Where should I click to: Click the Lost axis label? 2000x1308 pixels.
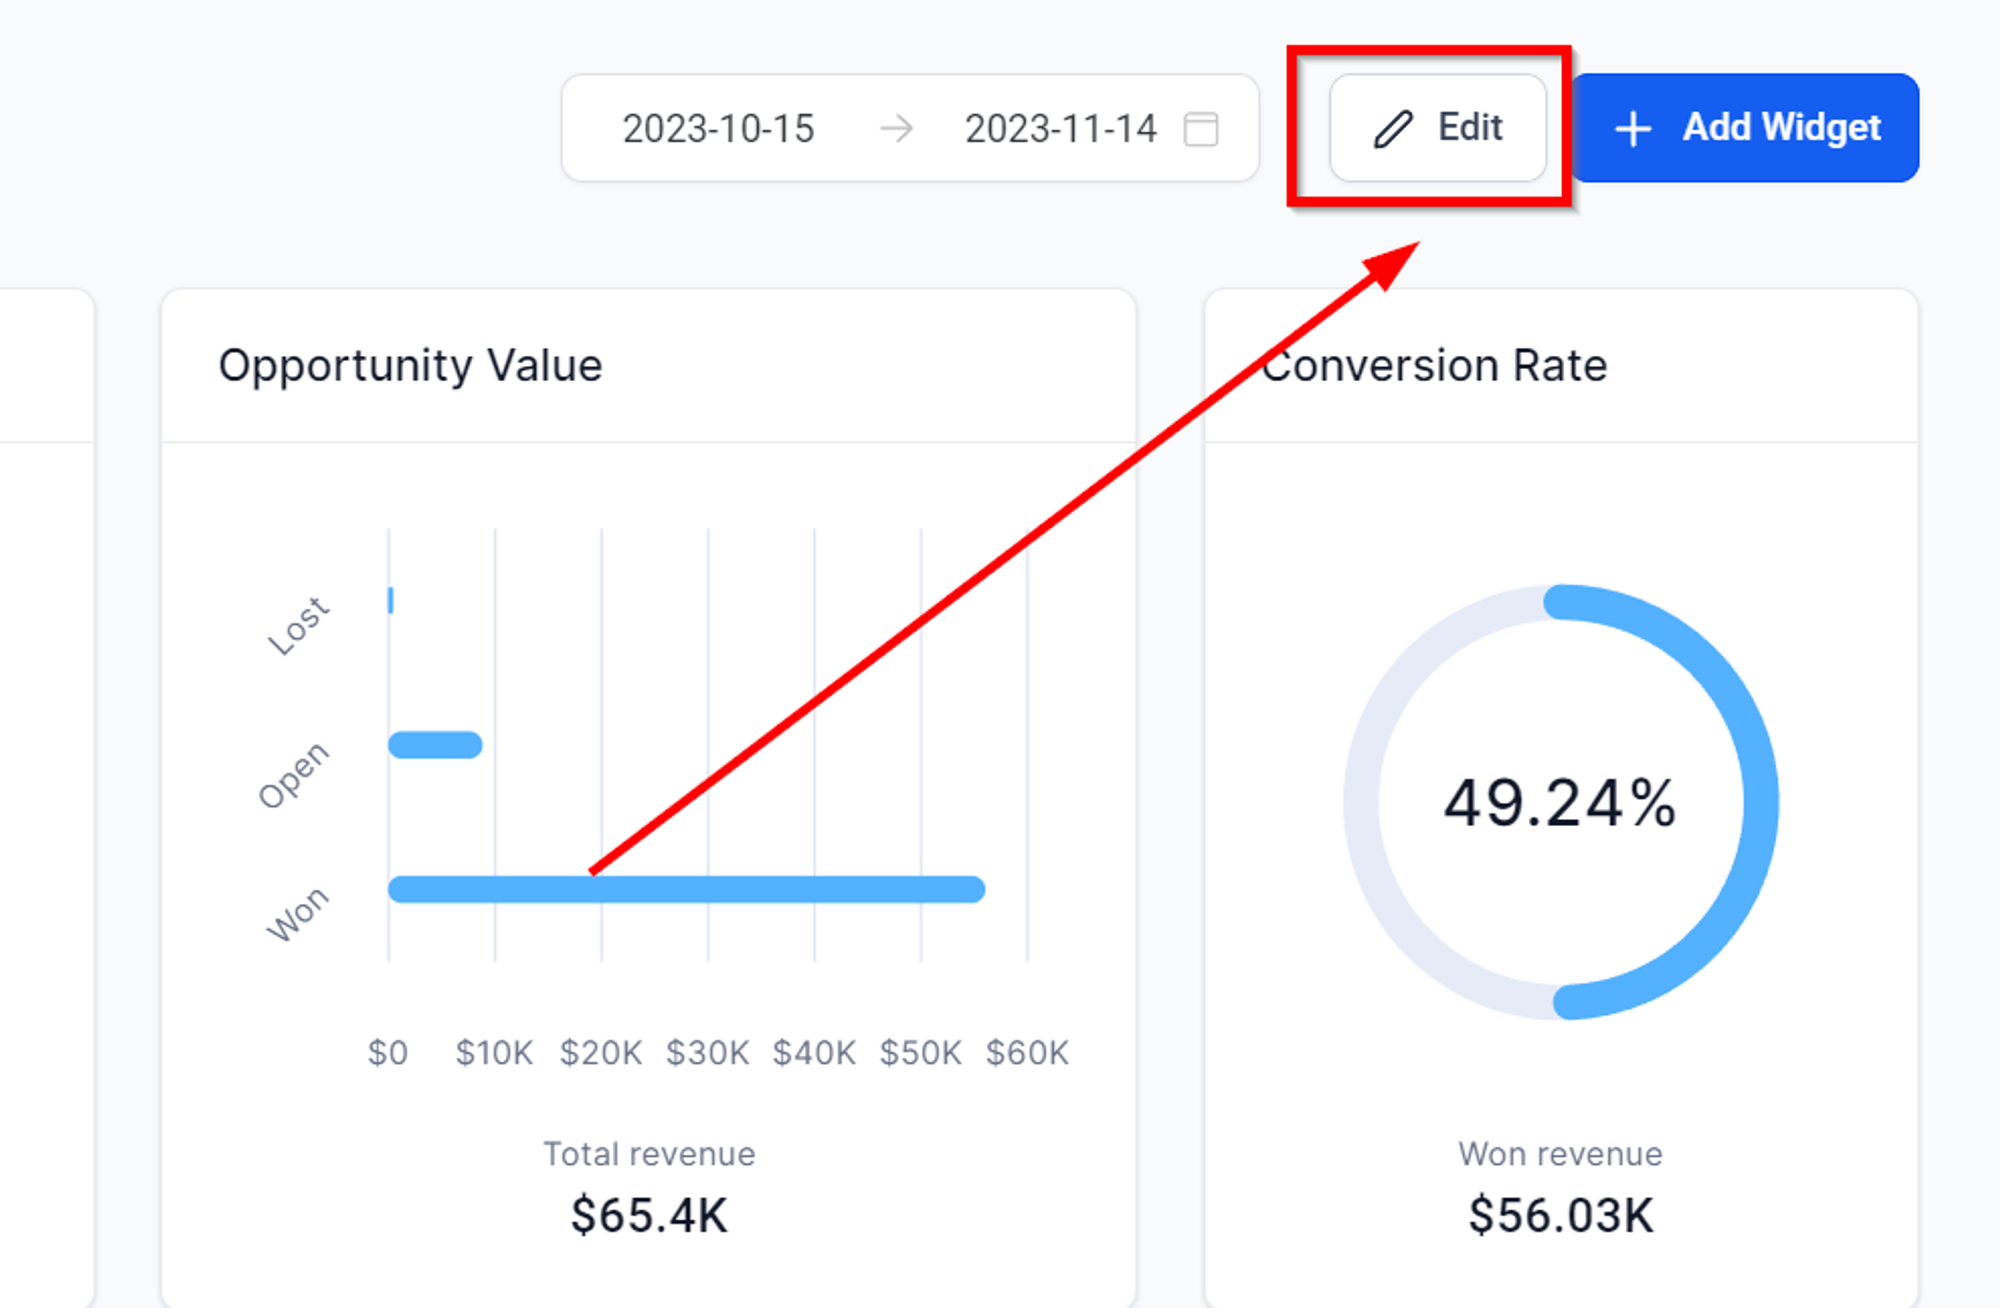click(x=298, y=626)
